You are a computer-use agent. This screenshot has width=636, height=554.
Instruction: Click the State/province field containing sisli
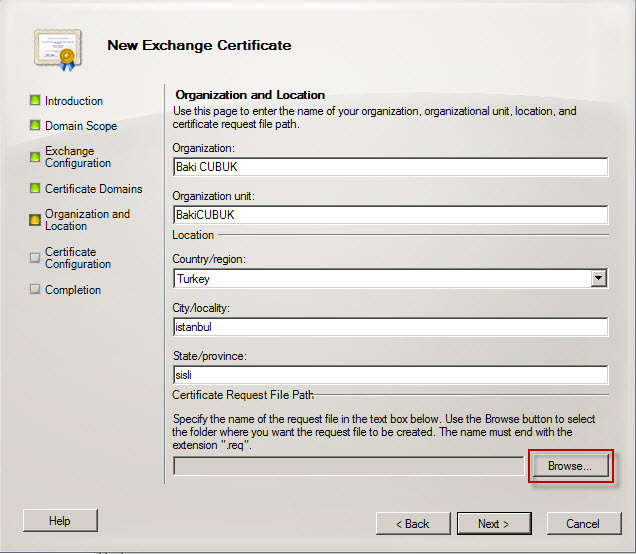click(390, 375)
